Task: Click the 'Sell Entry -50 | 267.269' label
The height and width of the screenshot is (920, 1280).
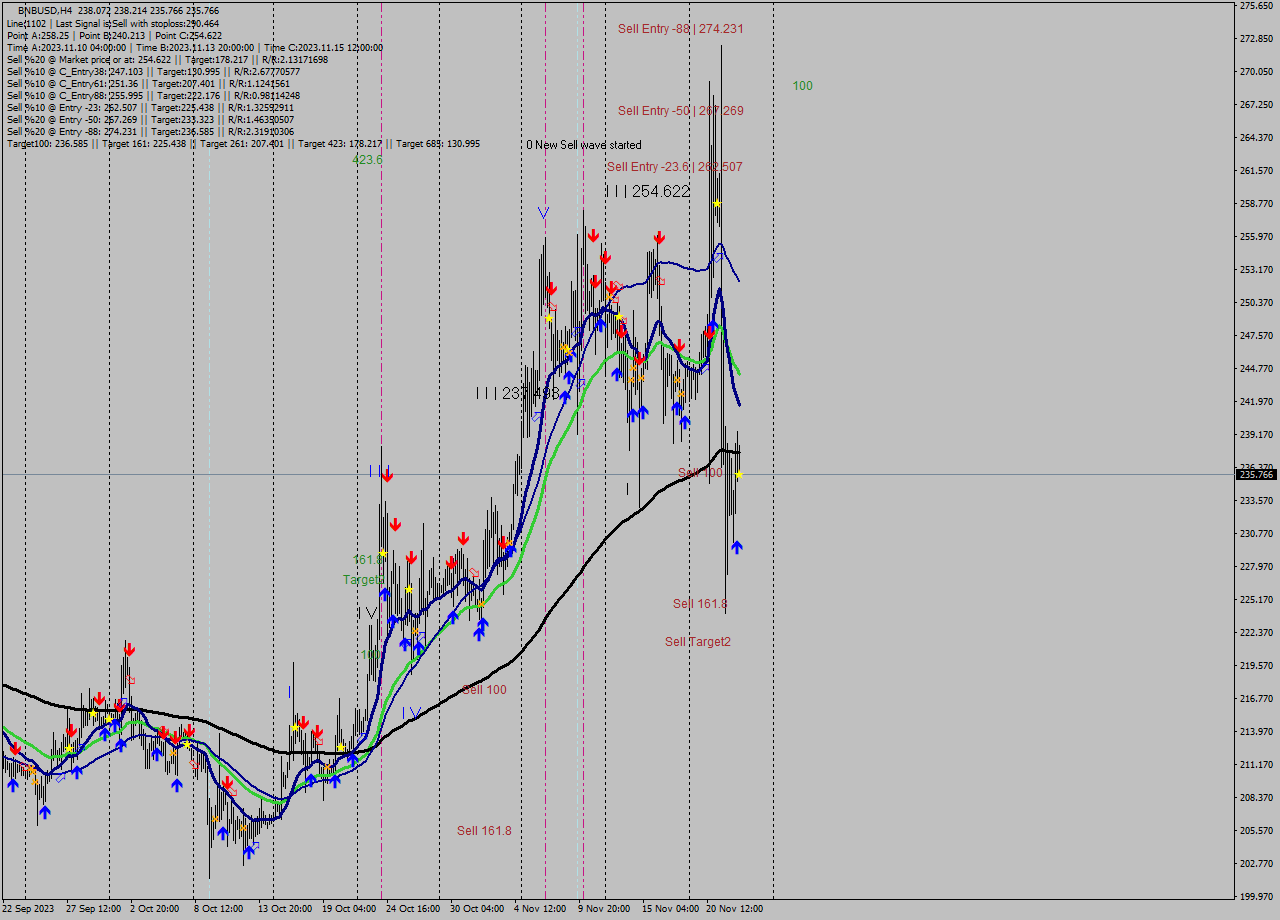Action: [x=680, y=111]
